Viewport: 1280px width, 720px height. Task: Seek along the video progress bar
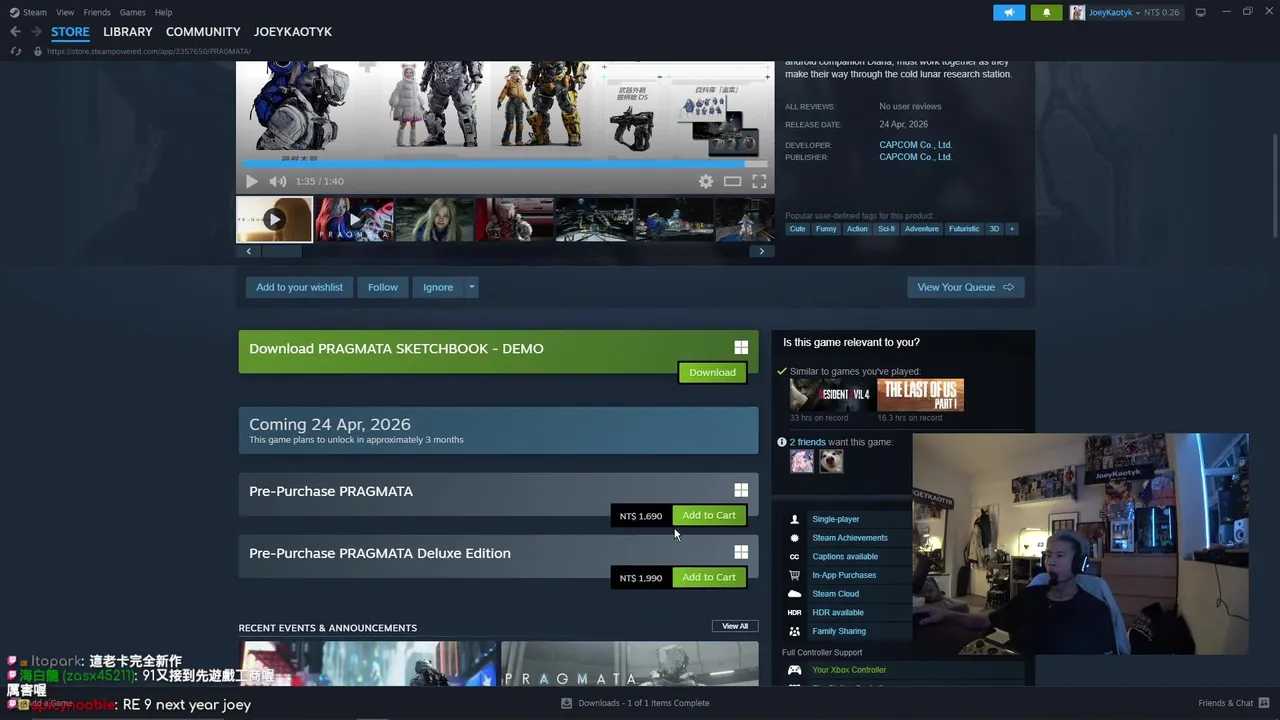click(x=505, y=164)
